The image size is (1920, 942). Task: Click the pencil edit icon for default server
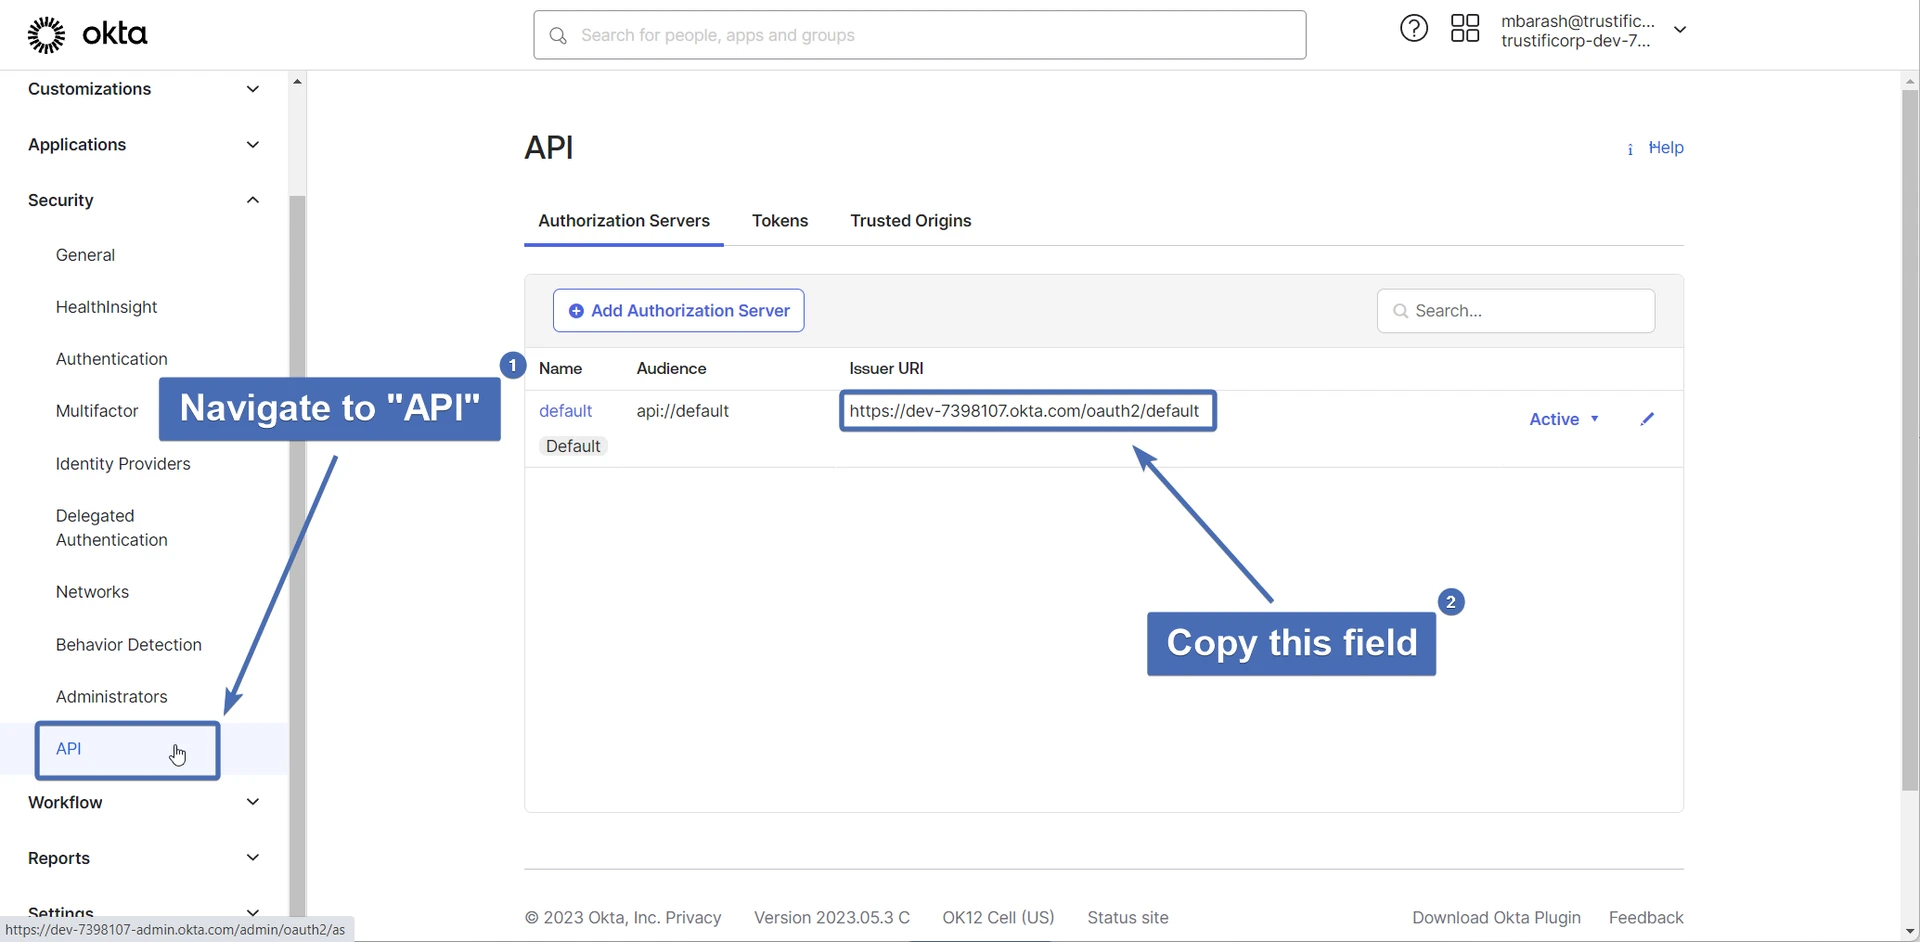(1647, 419)
